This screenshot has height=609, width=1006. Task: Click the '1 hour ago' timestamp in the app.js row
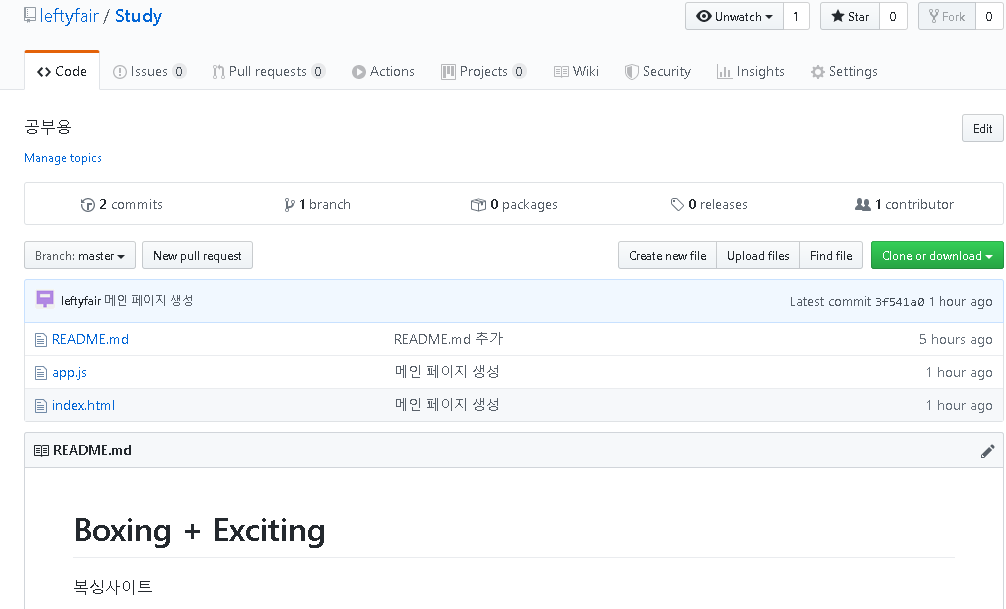[x=959, y=372]
